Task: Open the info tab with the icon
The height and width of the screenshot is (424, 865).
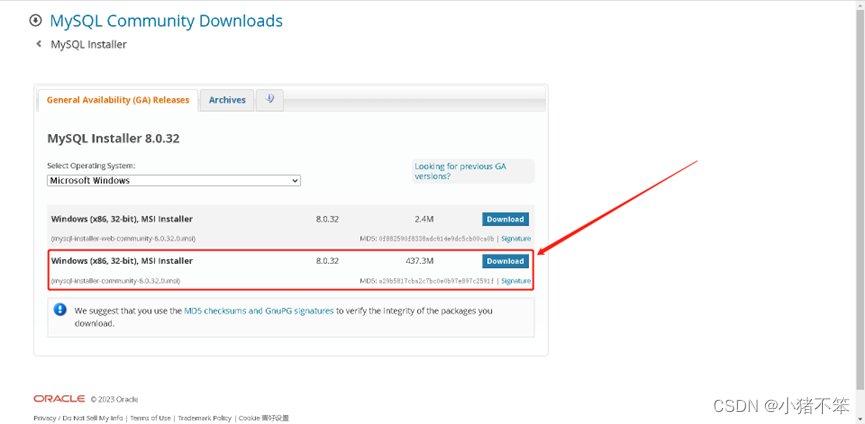Action: (270, 100)
